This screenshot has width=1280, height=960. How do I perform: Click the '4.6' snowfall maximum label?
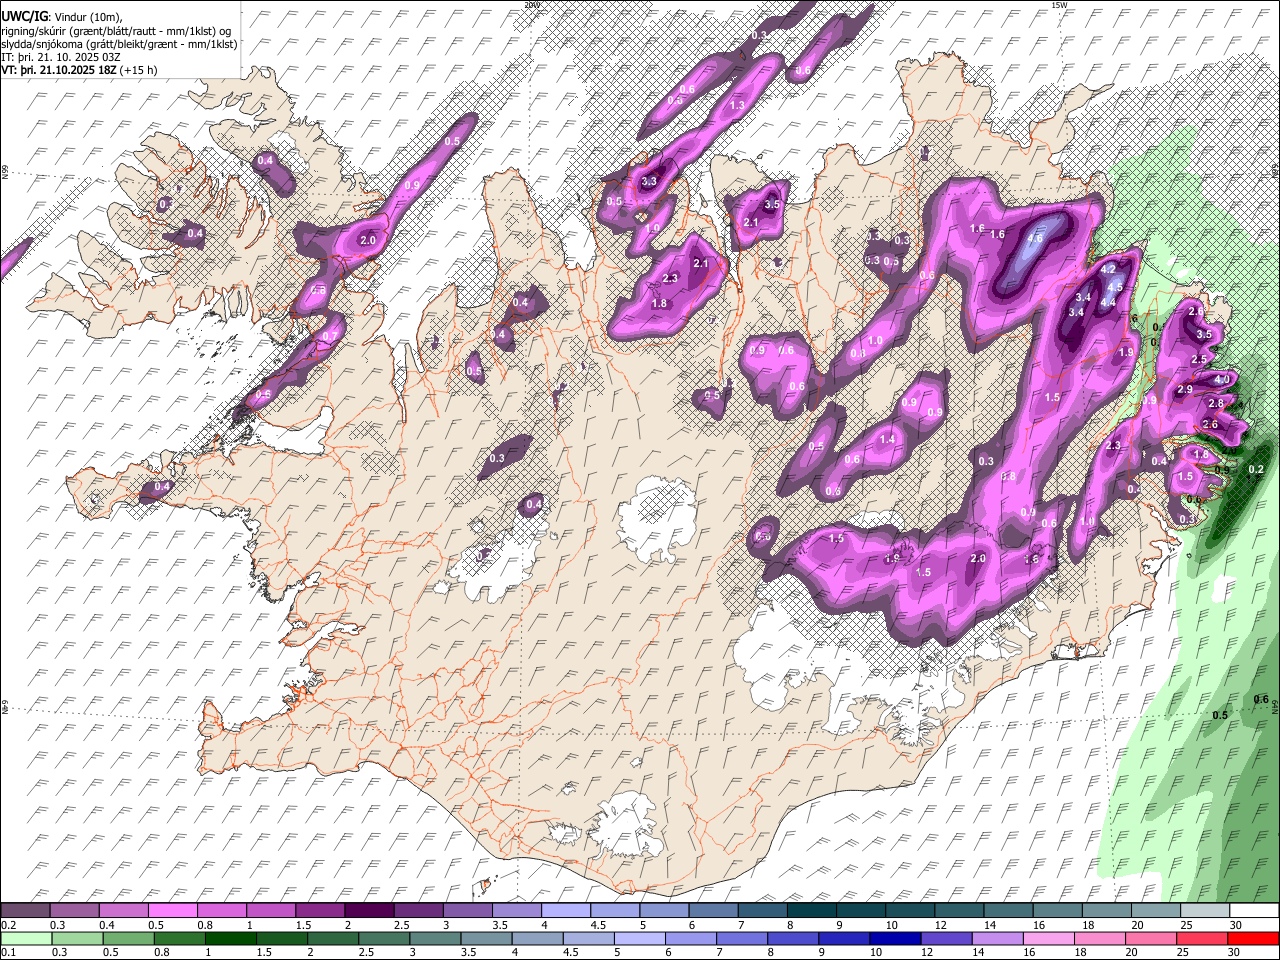coord(1035,239)
